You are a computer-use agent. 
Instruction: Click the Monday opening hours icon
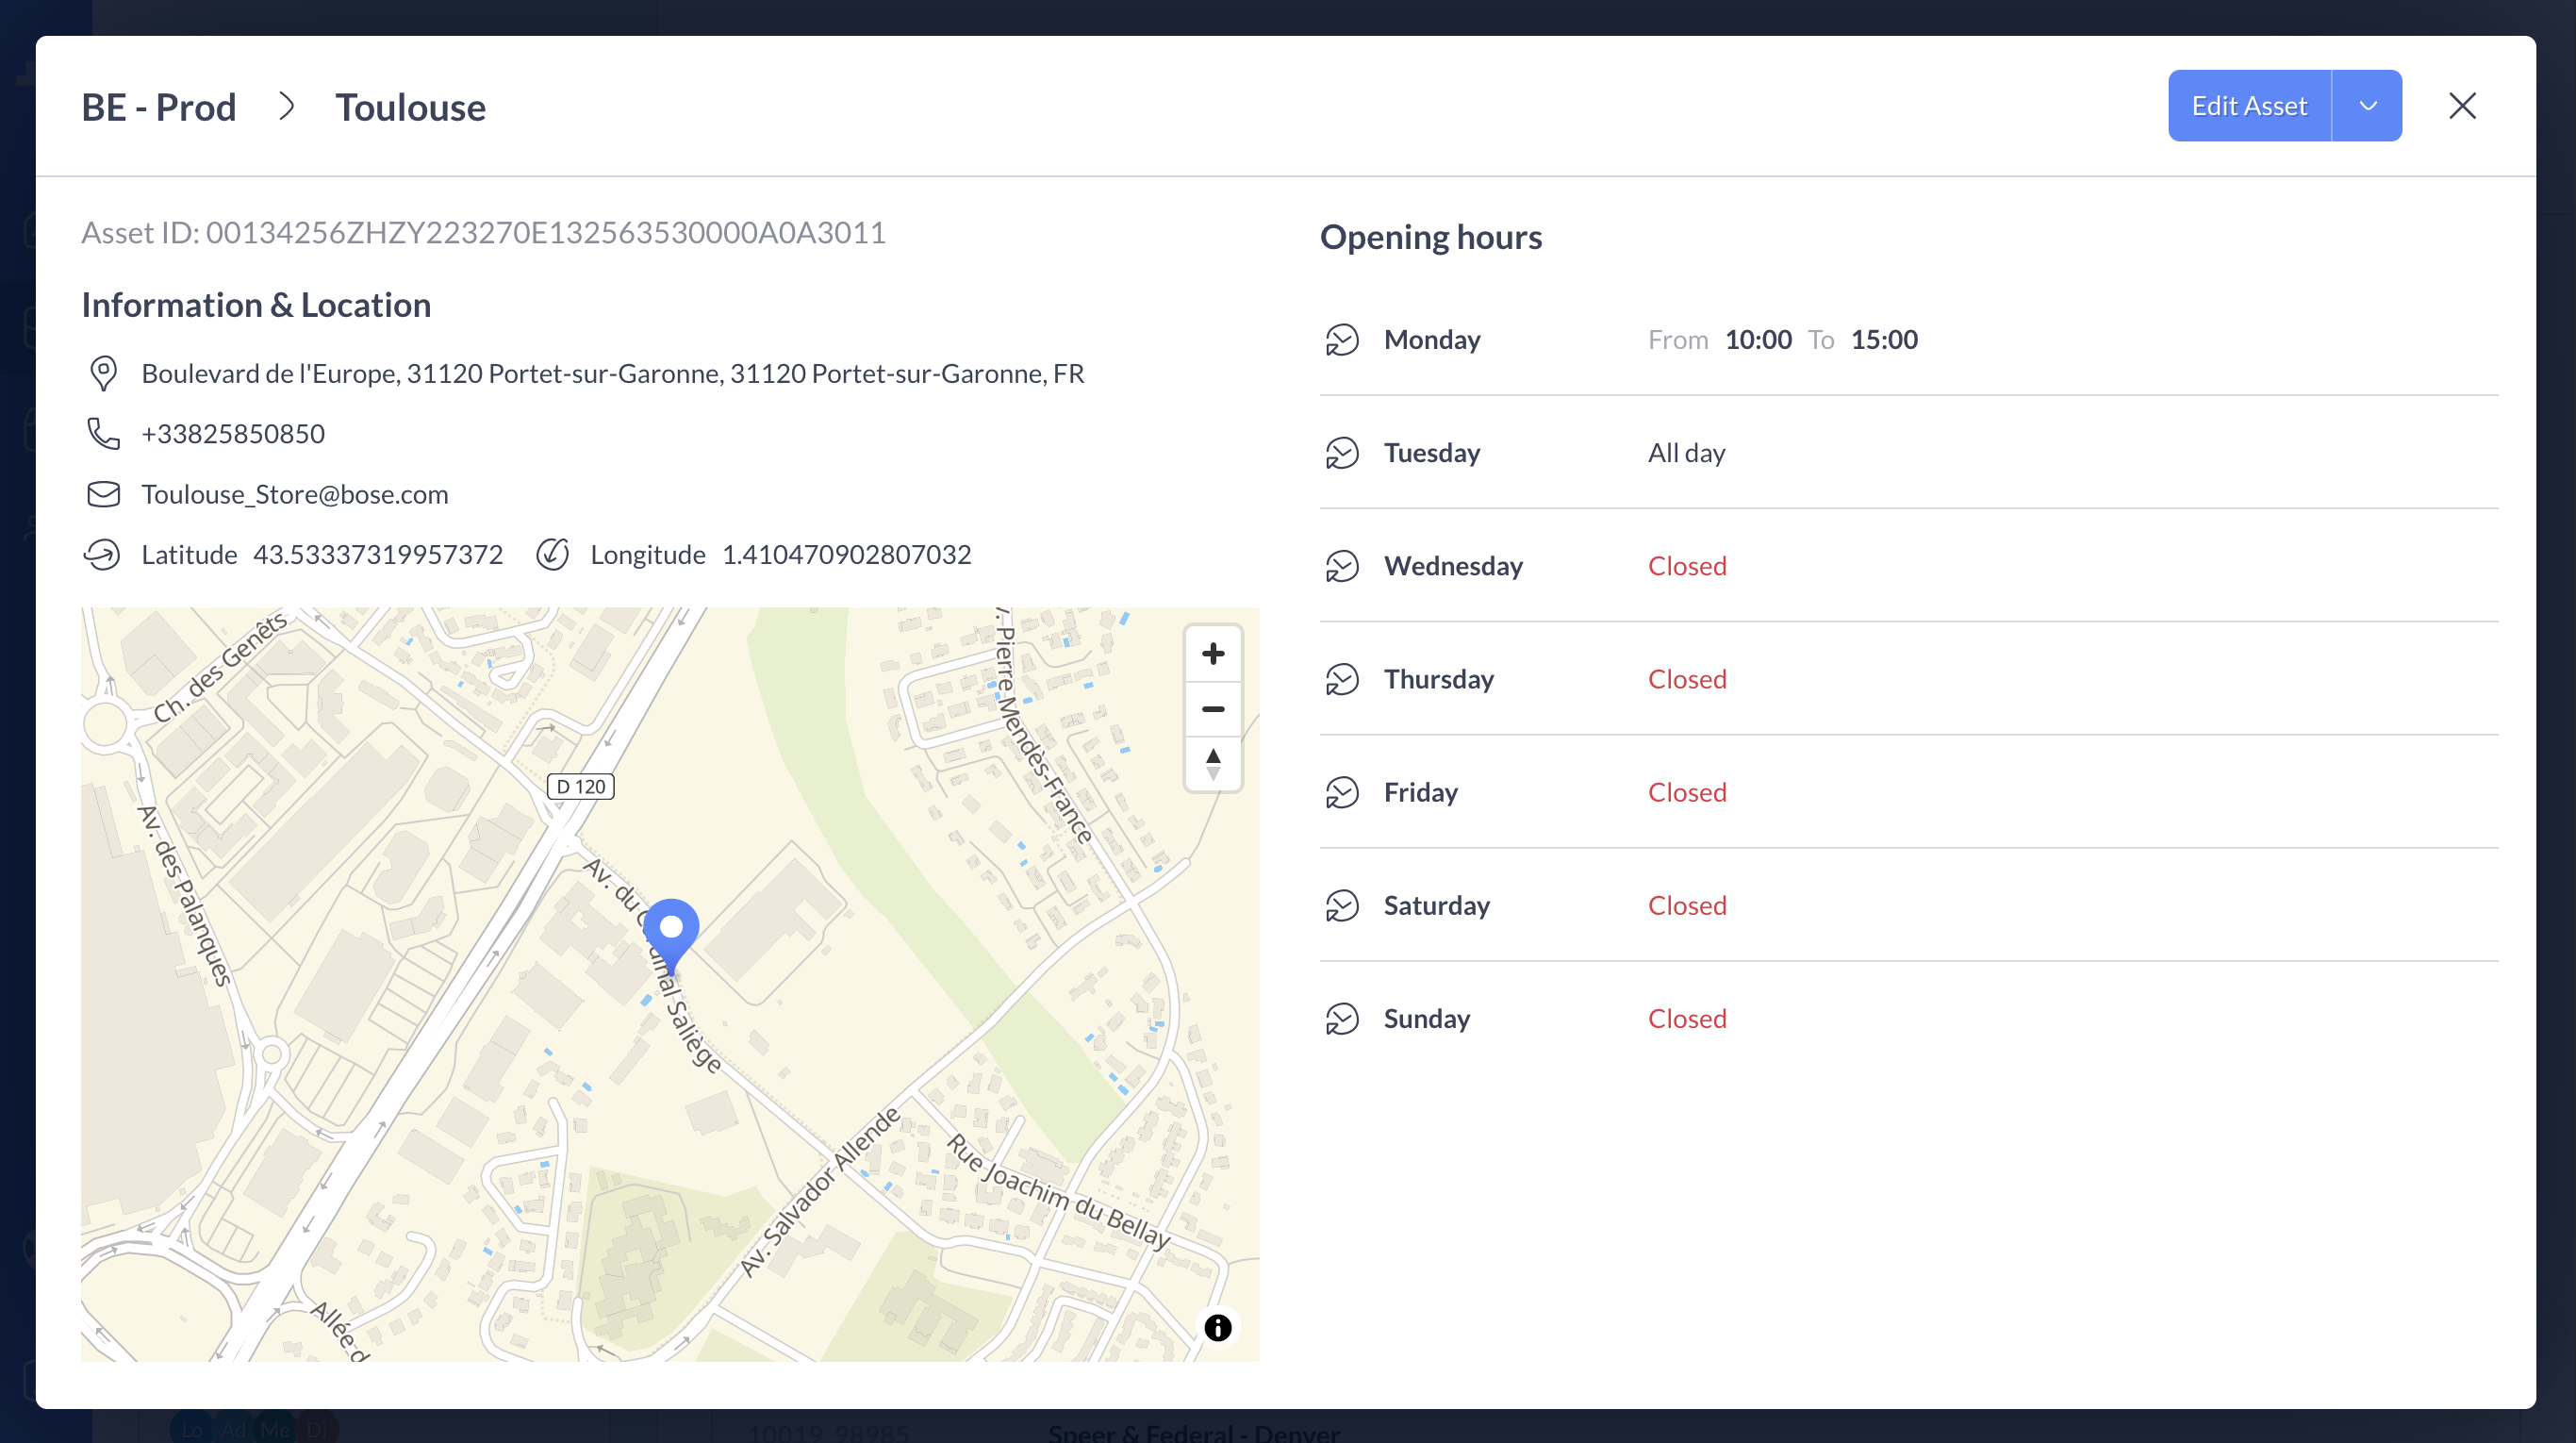point(1342,340)
